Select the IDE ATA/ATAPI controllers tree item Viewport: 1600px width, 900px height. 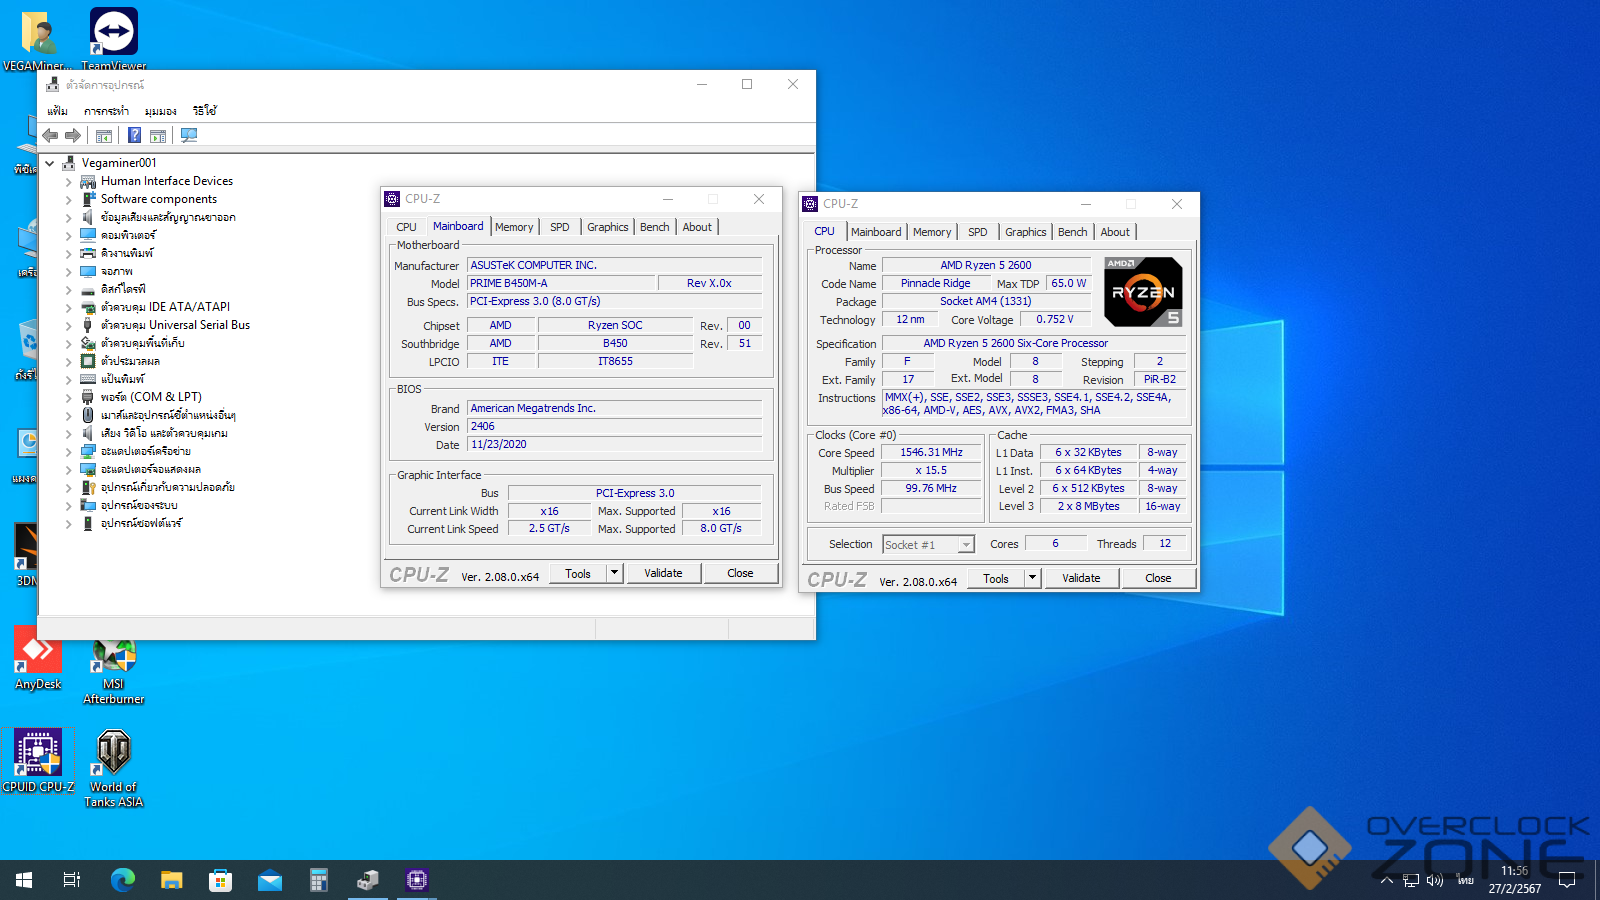[x=165, y=307]
